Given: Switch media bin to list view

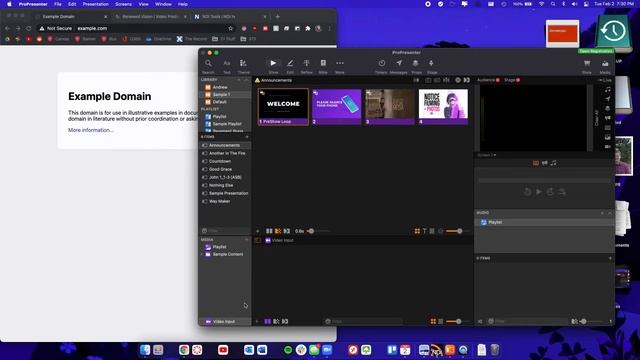Looking at the screenshot, I should 441,322.
